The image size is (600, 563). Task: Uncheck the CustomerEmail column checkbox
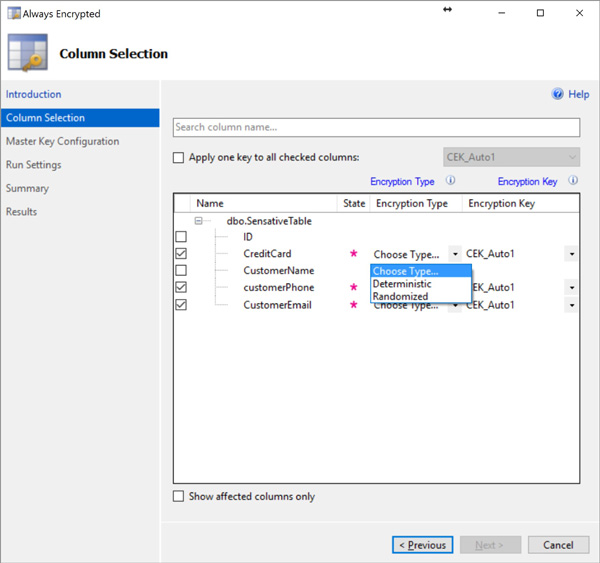(181, 305)
